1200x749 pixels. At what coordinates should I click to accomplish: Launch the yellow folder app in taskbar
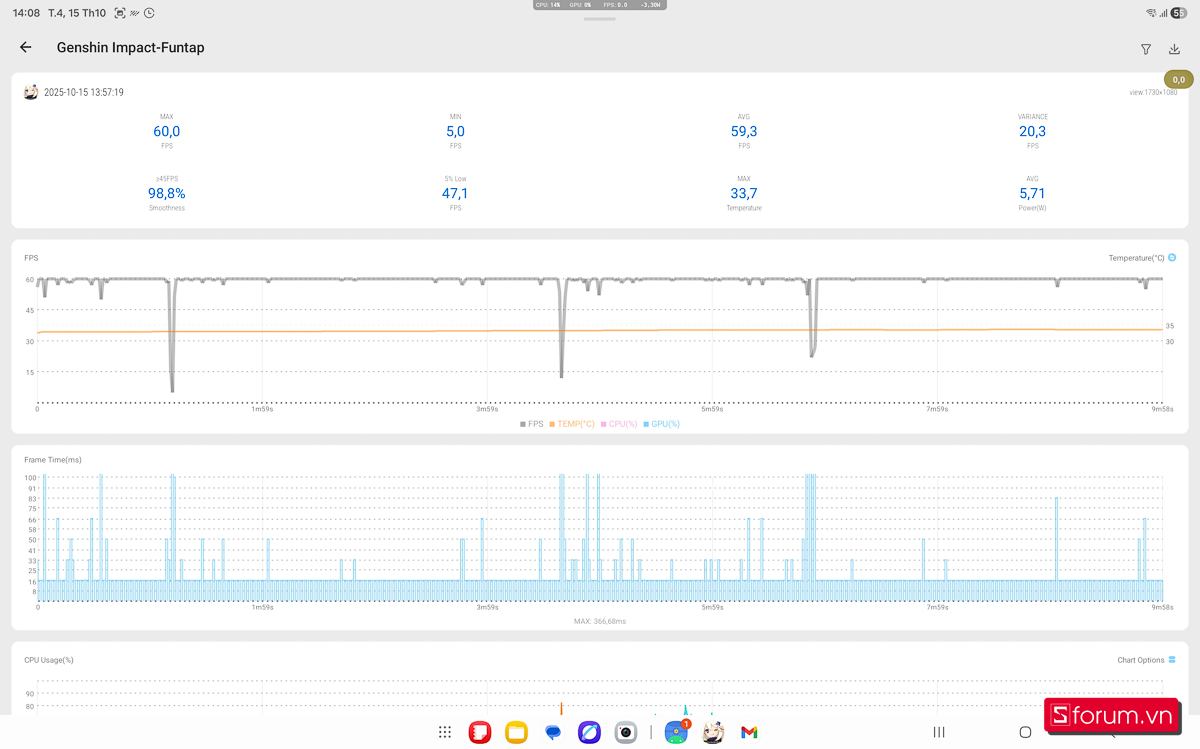pos(516,732)
